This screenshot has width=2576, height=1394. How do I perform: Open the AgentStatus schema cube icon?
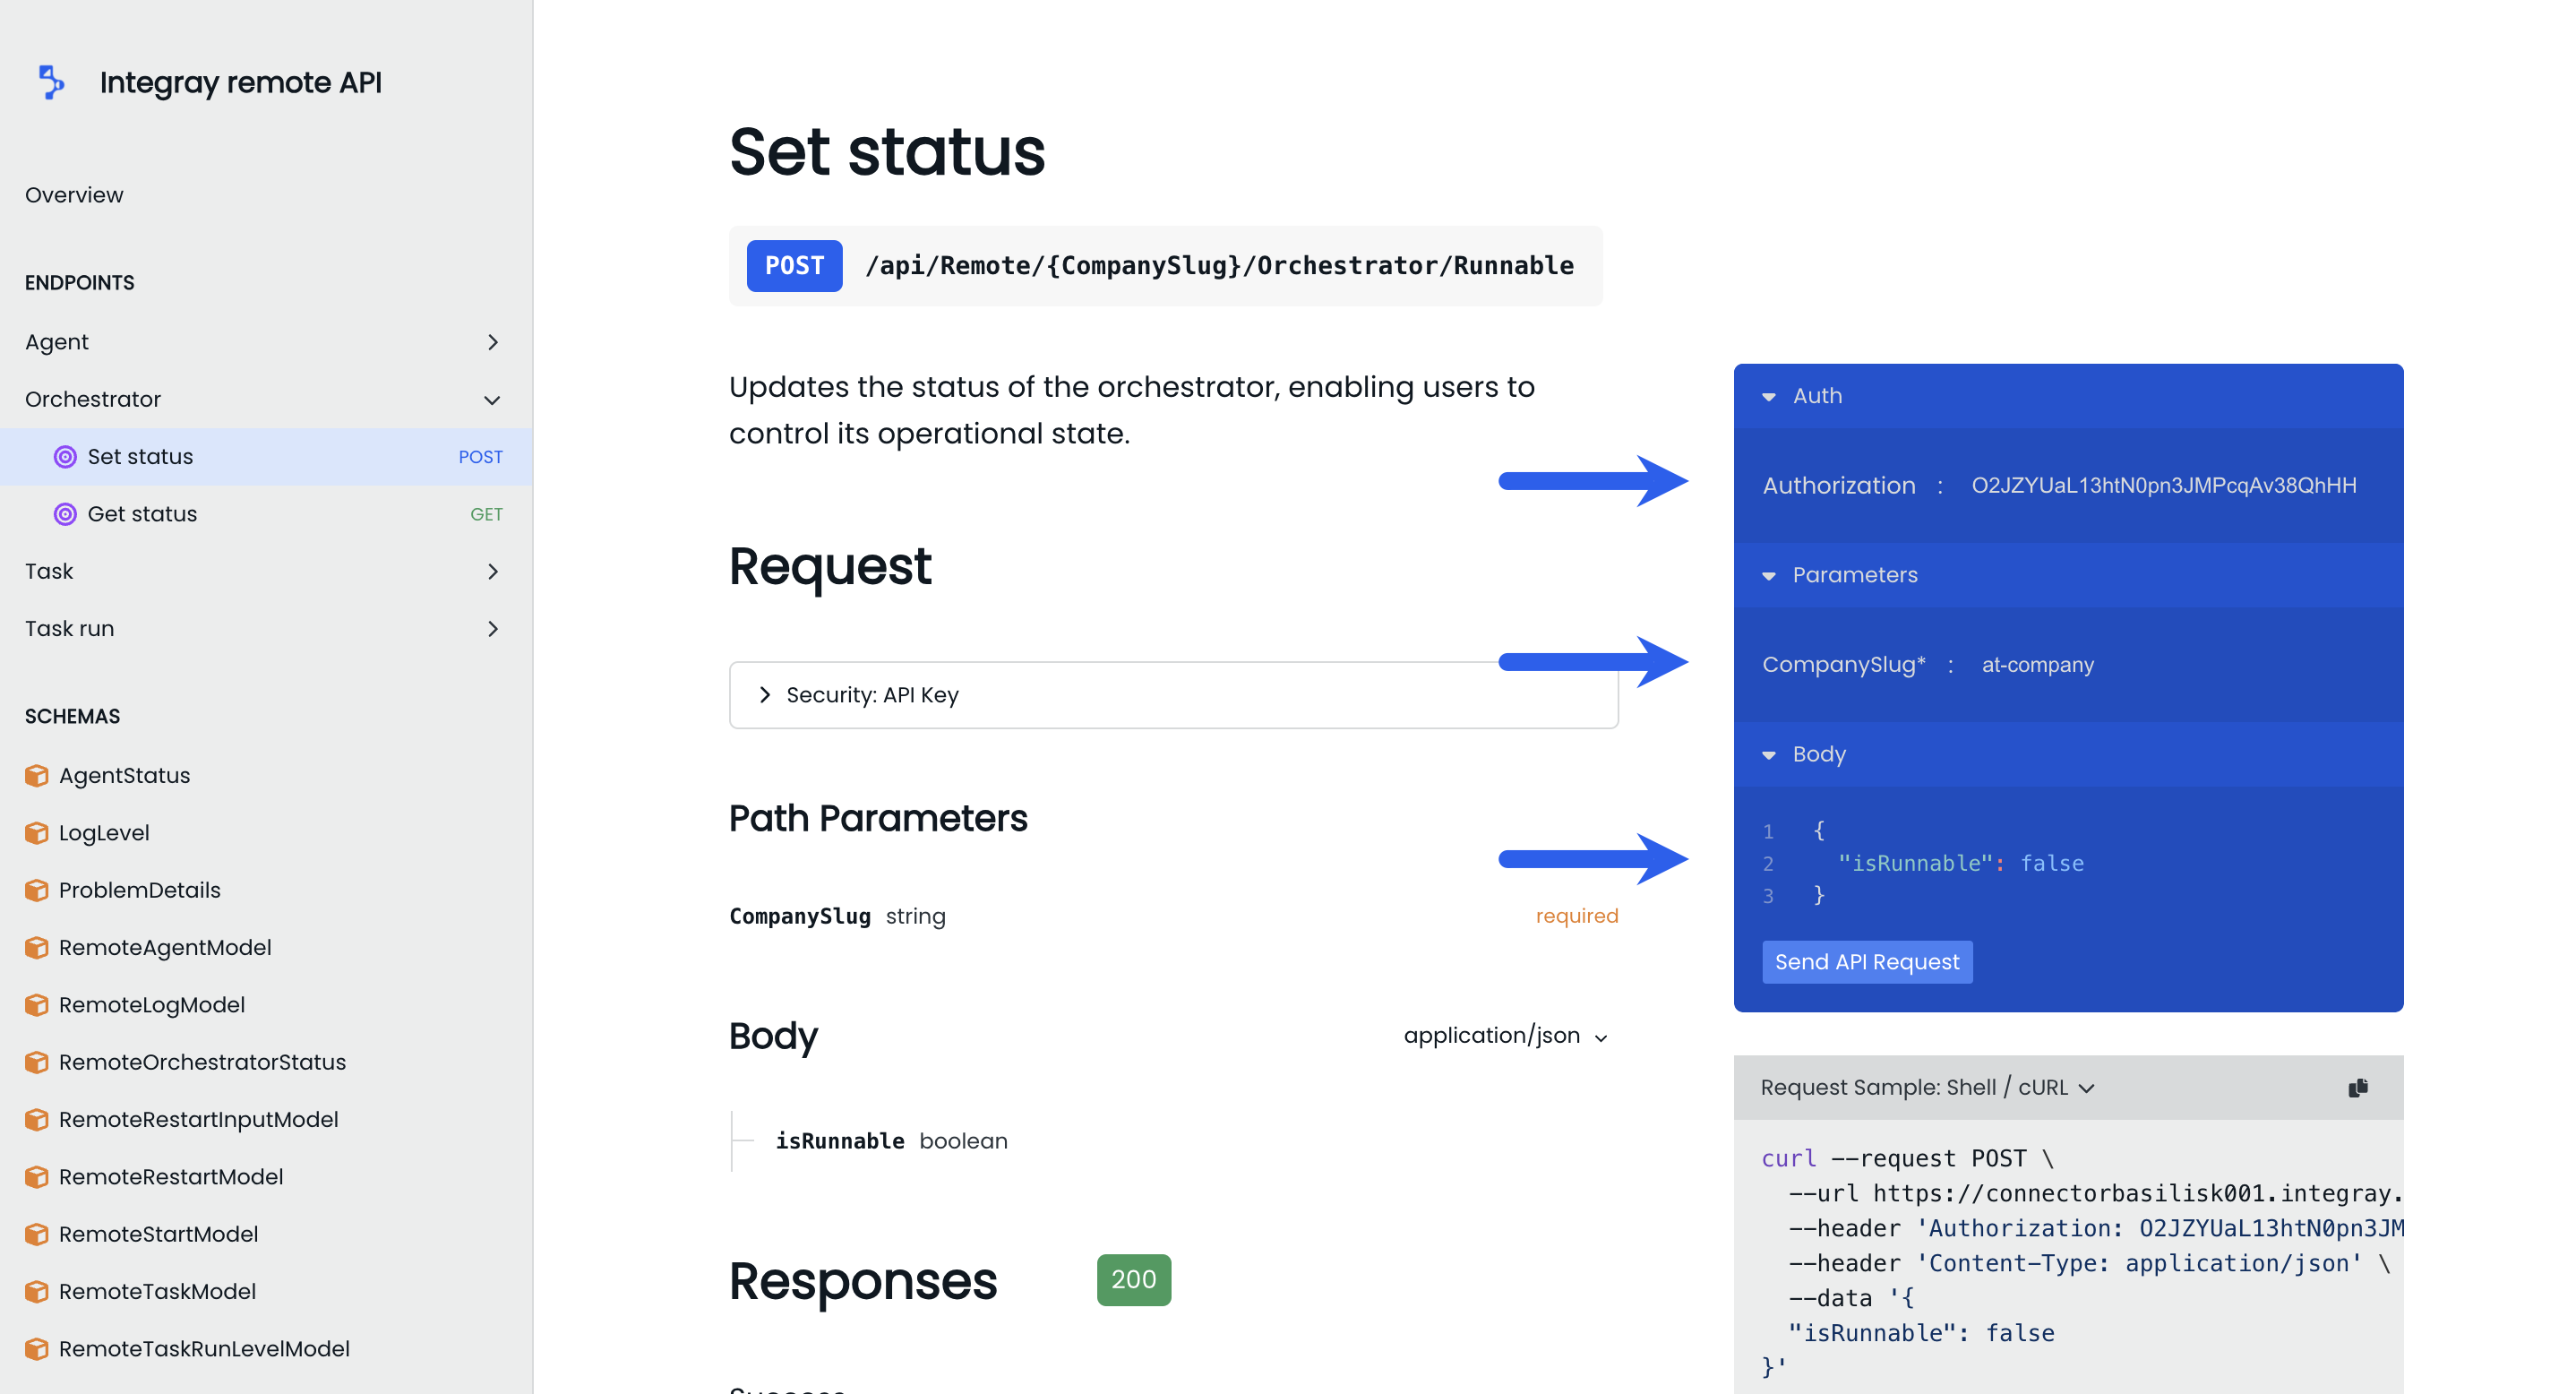(37, 776)
